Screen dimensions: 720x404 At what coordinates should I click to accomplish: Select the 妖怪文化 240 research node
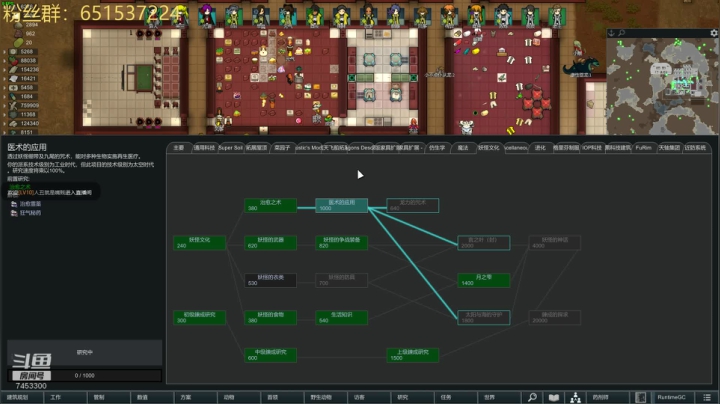199,243
